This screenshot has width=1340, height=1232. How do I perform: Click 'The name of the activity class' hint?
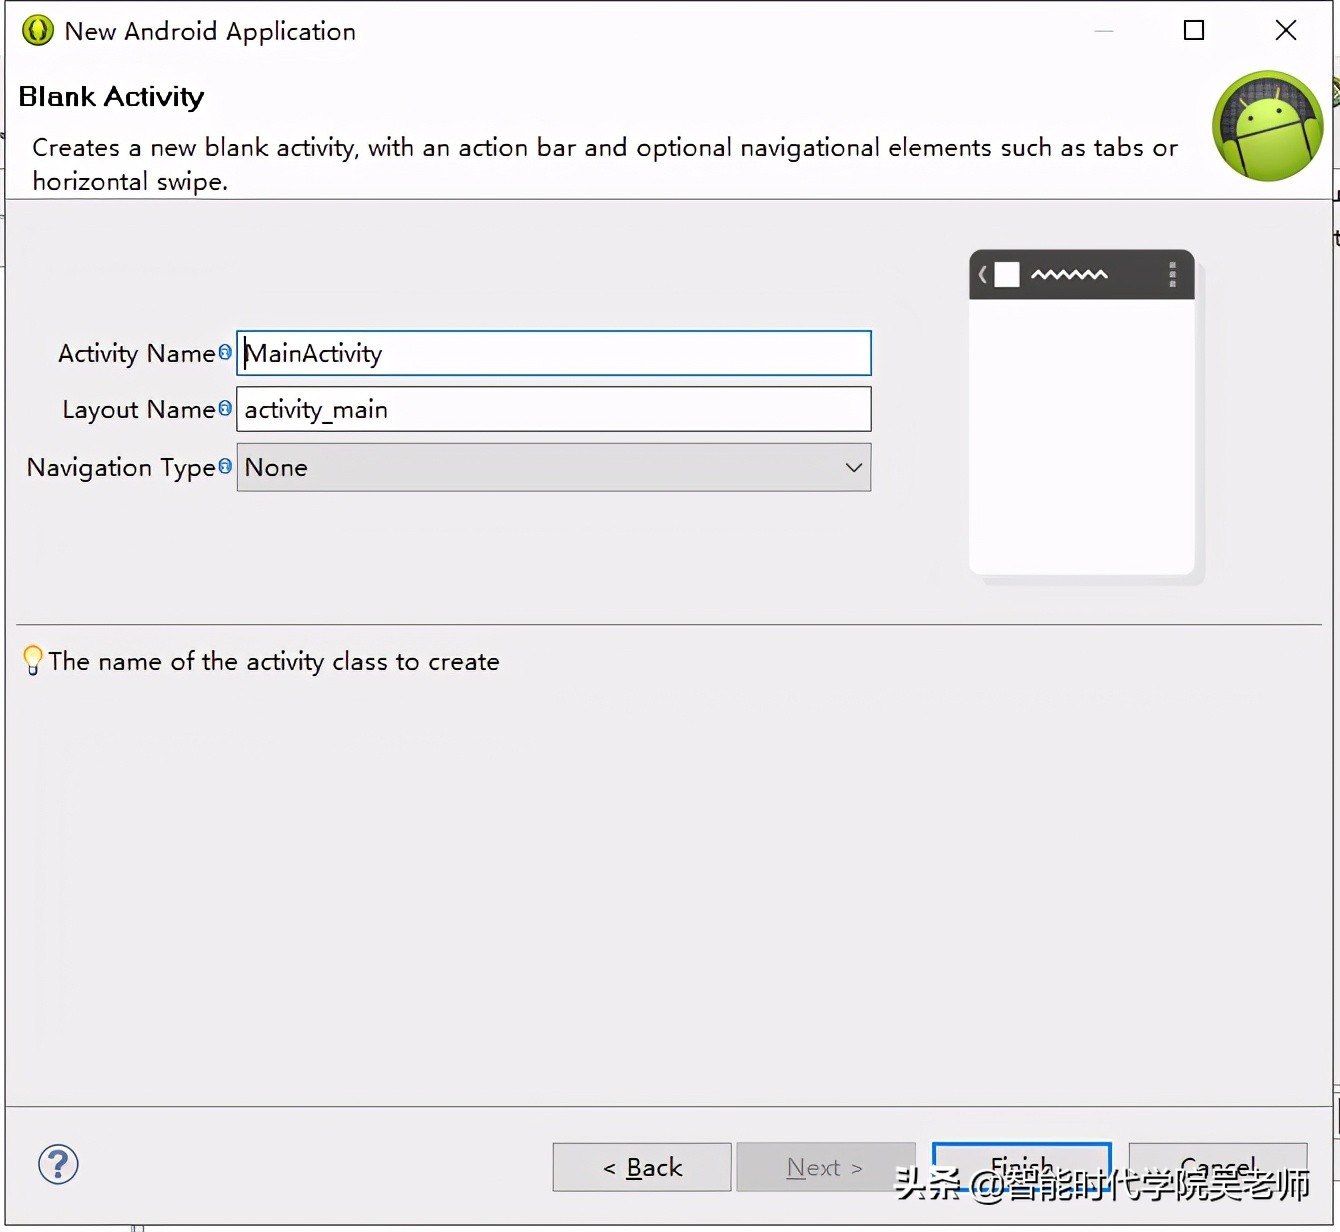click(x=274, y=662)
